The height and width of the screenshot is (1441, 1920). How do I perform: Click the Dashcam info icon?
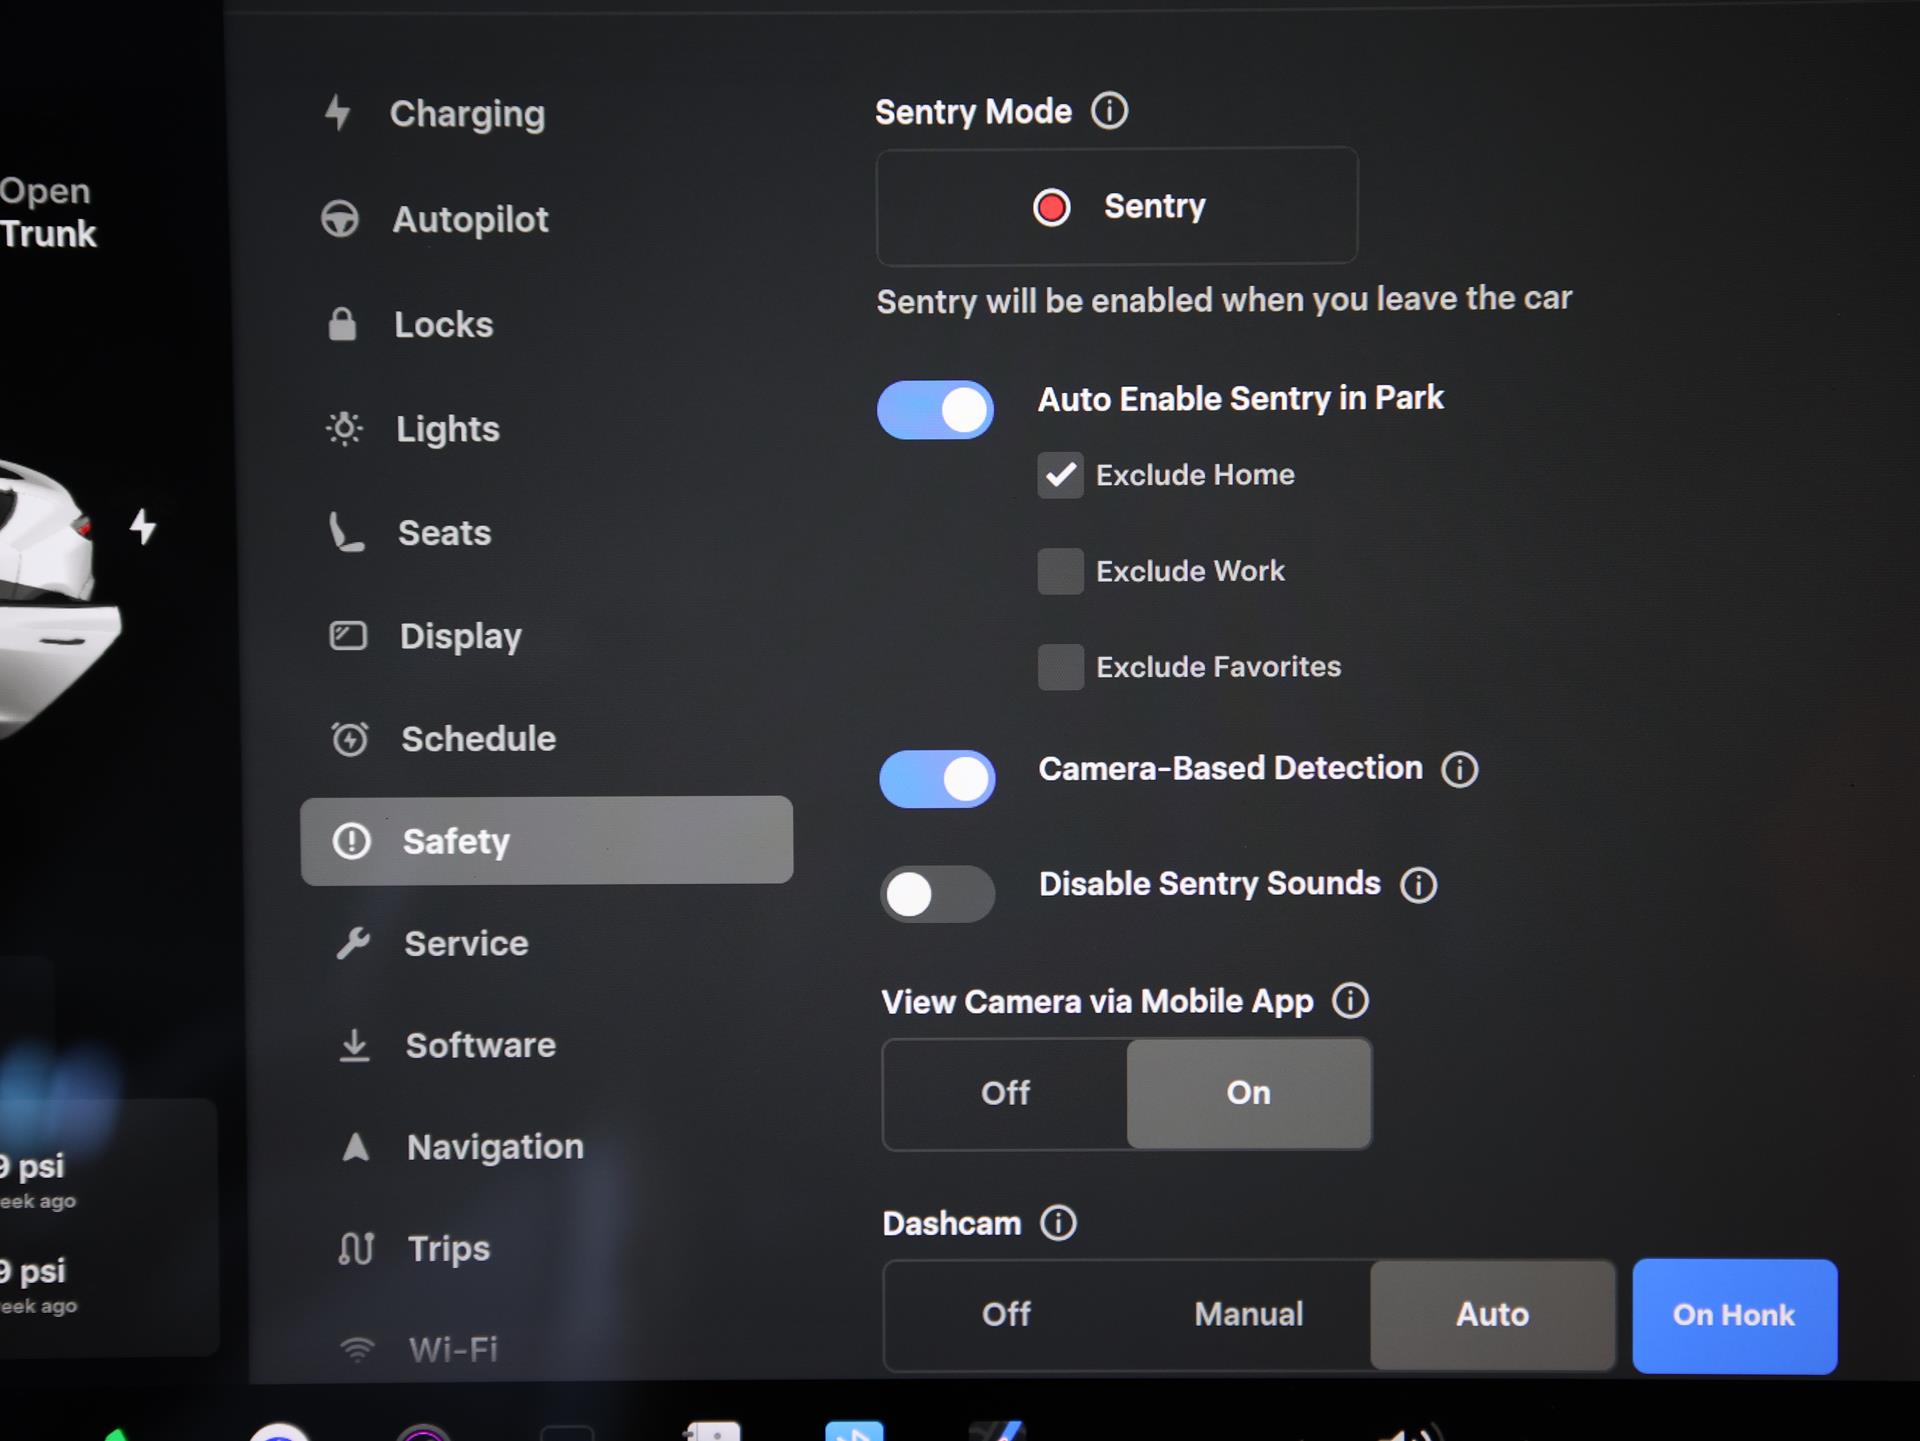pyautogui.click(x=1058, y=1223)
